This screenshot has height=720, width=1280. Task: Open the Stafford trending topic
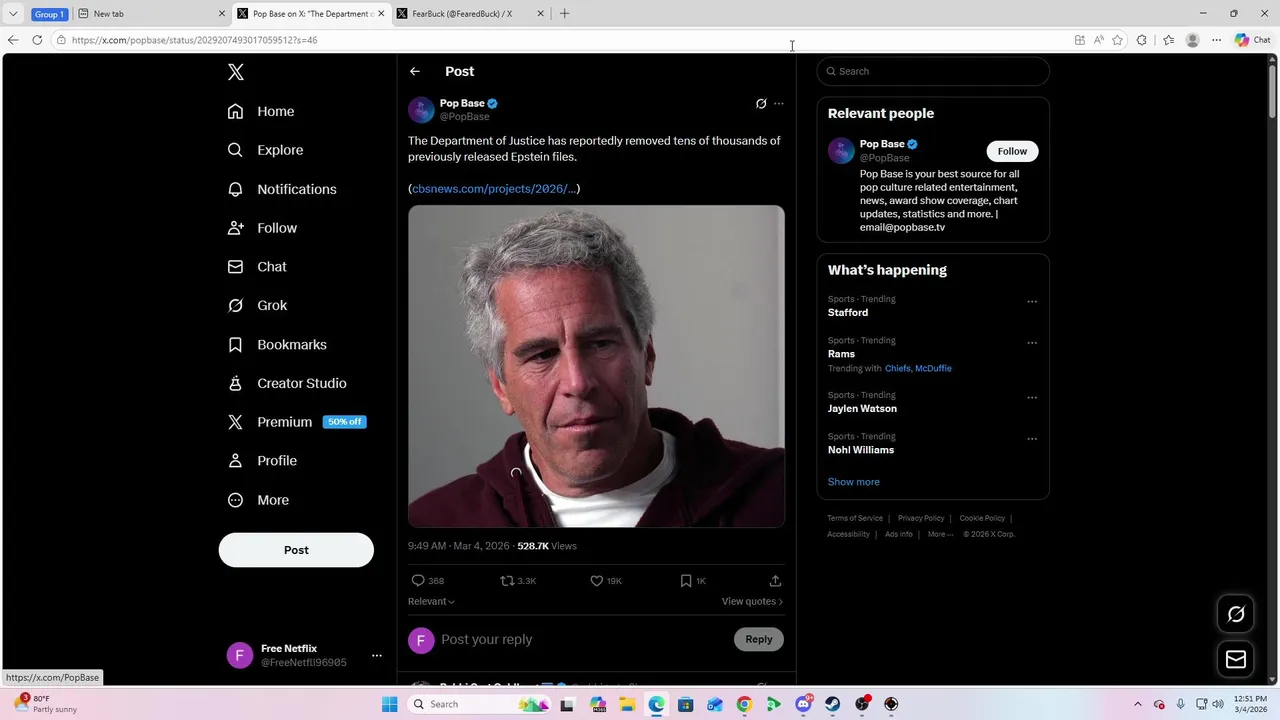(x=848, y=313)
